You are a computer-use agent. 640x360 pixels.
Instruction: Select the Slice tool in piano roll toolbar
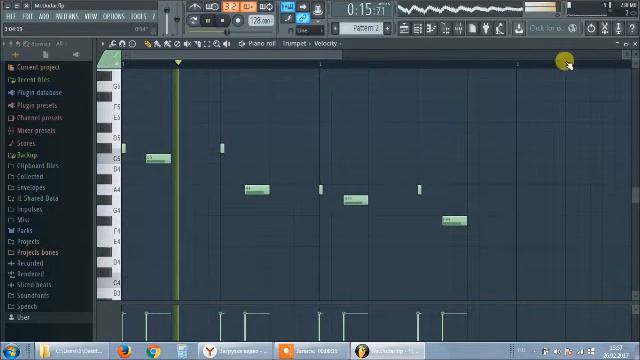click(x=197, y=44)
